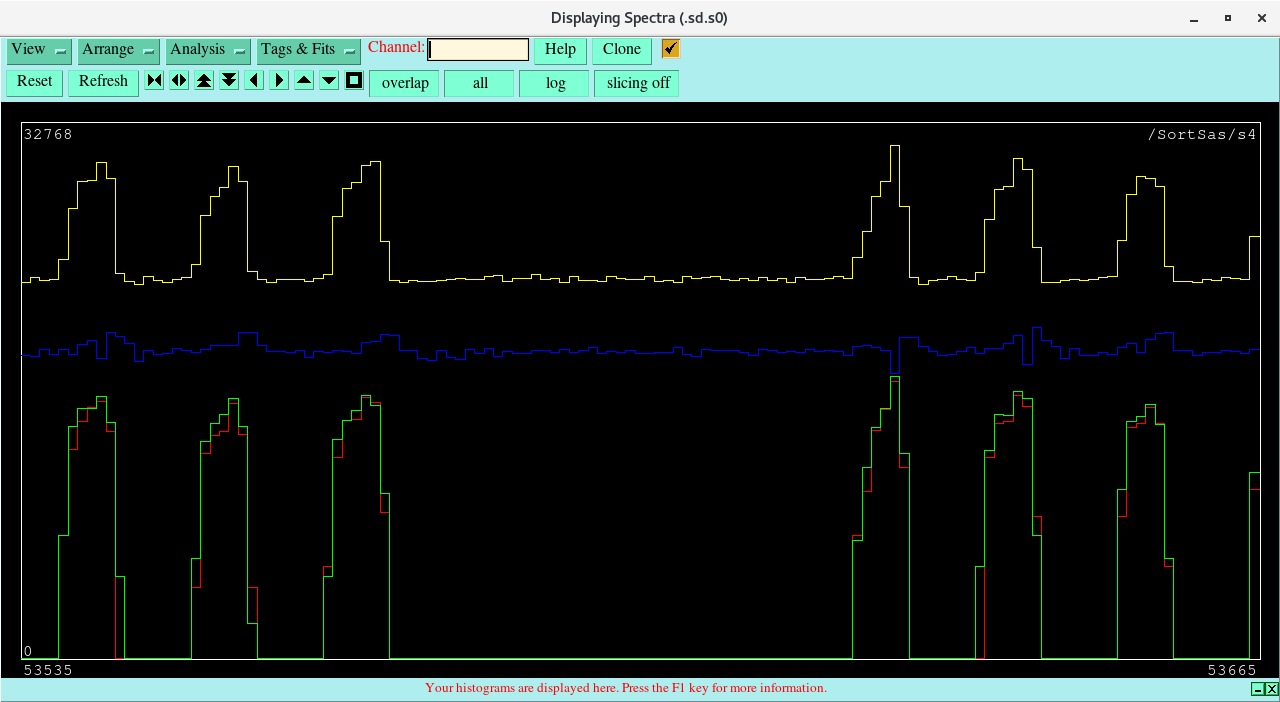Toggle the orange checkmark box beside Clone

(x=670, y=49)
